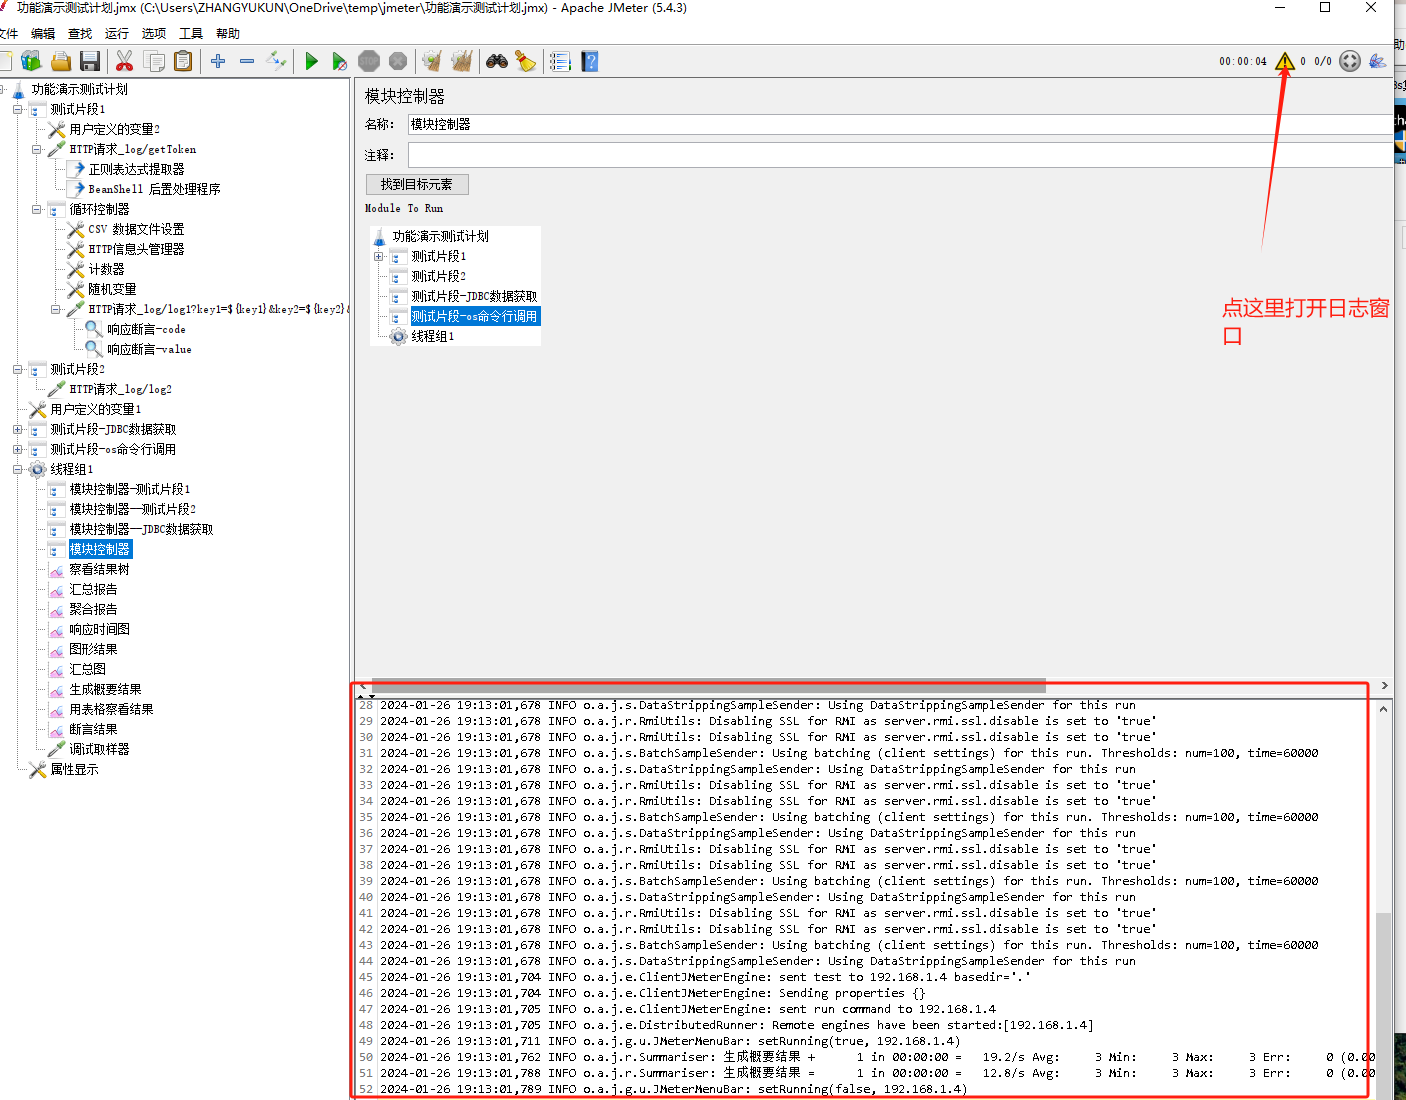Expand 测试片段1 in Module To Run tree
1406x1100 pixels.
pyautogui.click(x=379, y=256)
